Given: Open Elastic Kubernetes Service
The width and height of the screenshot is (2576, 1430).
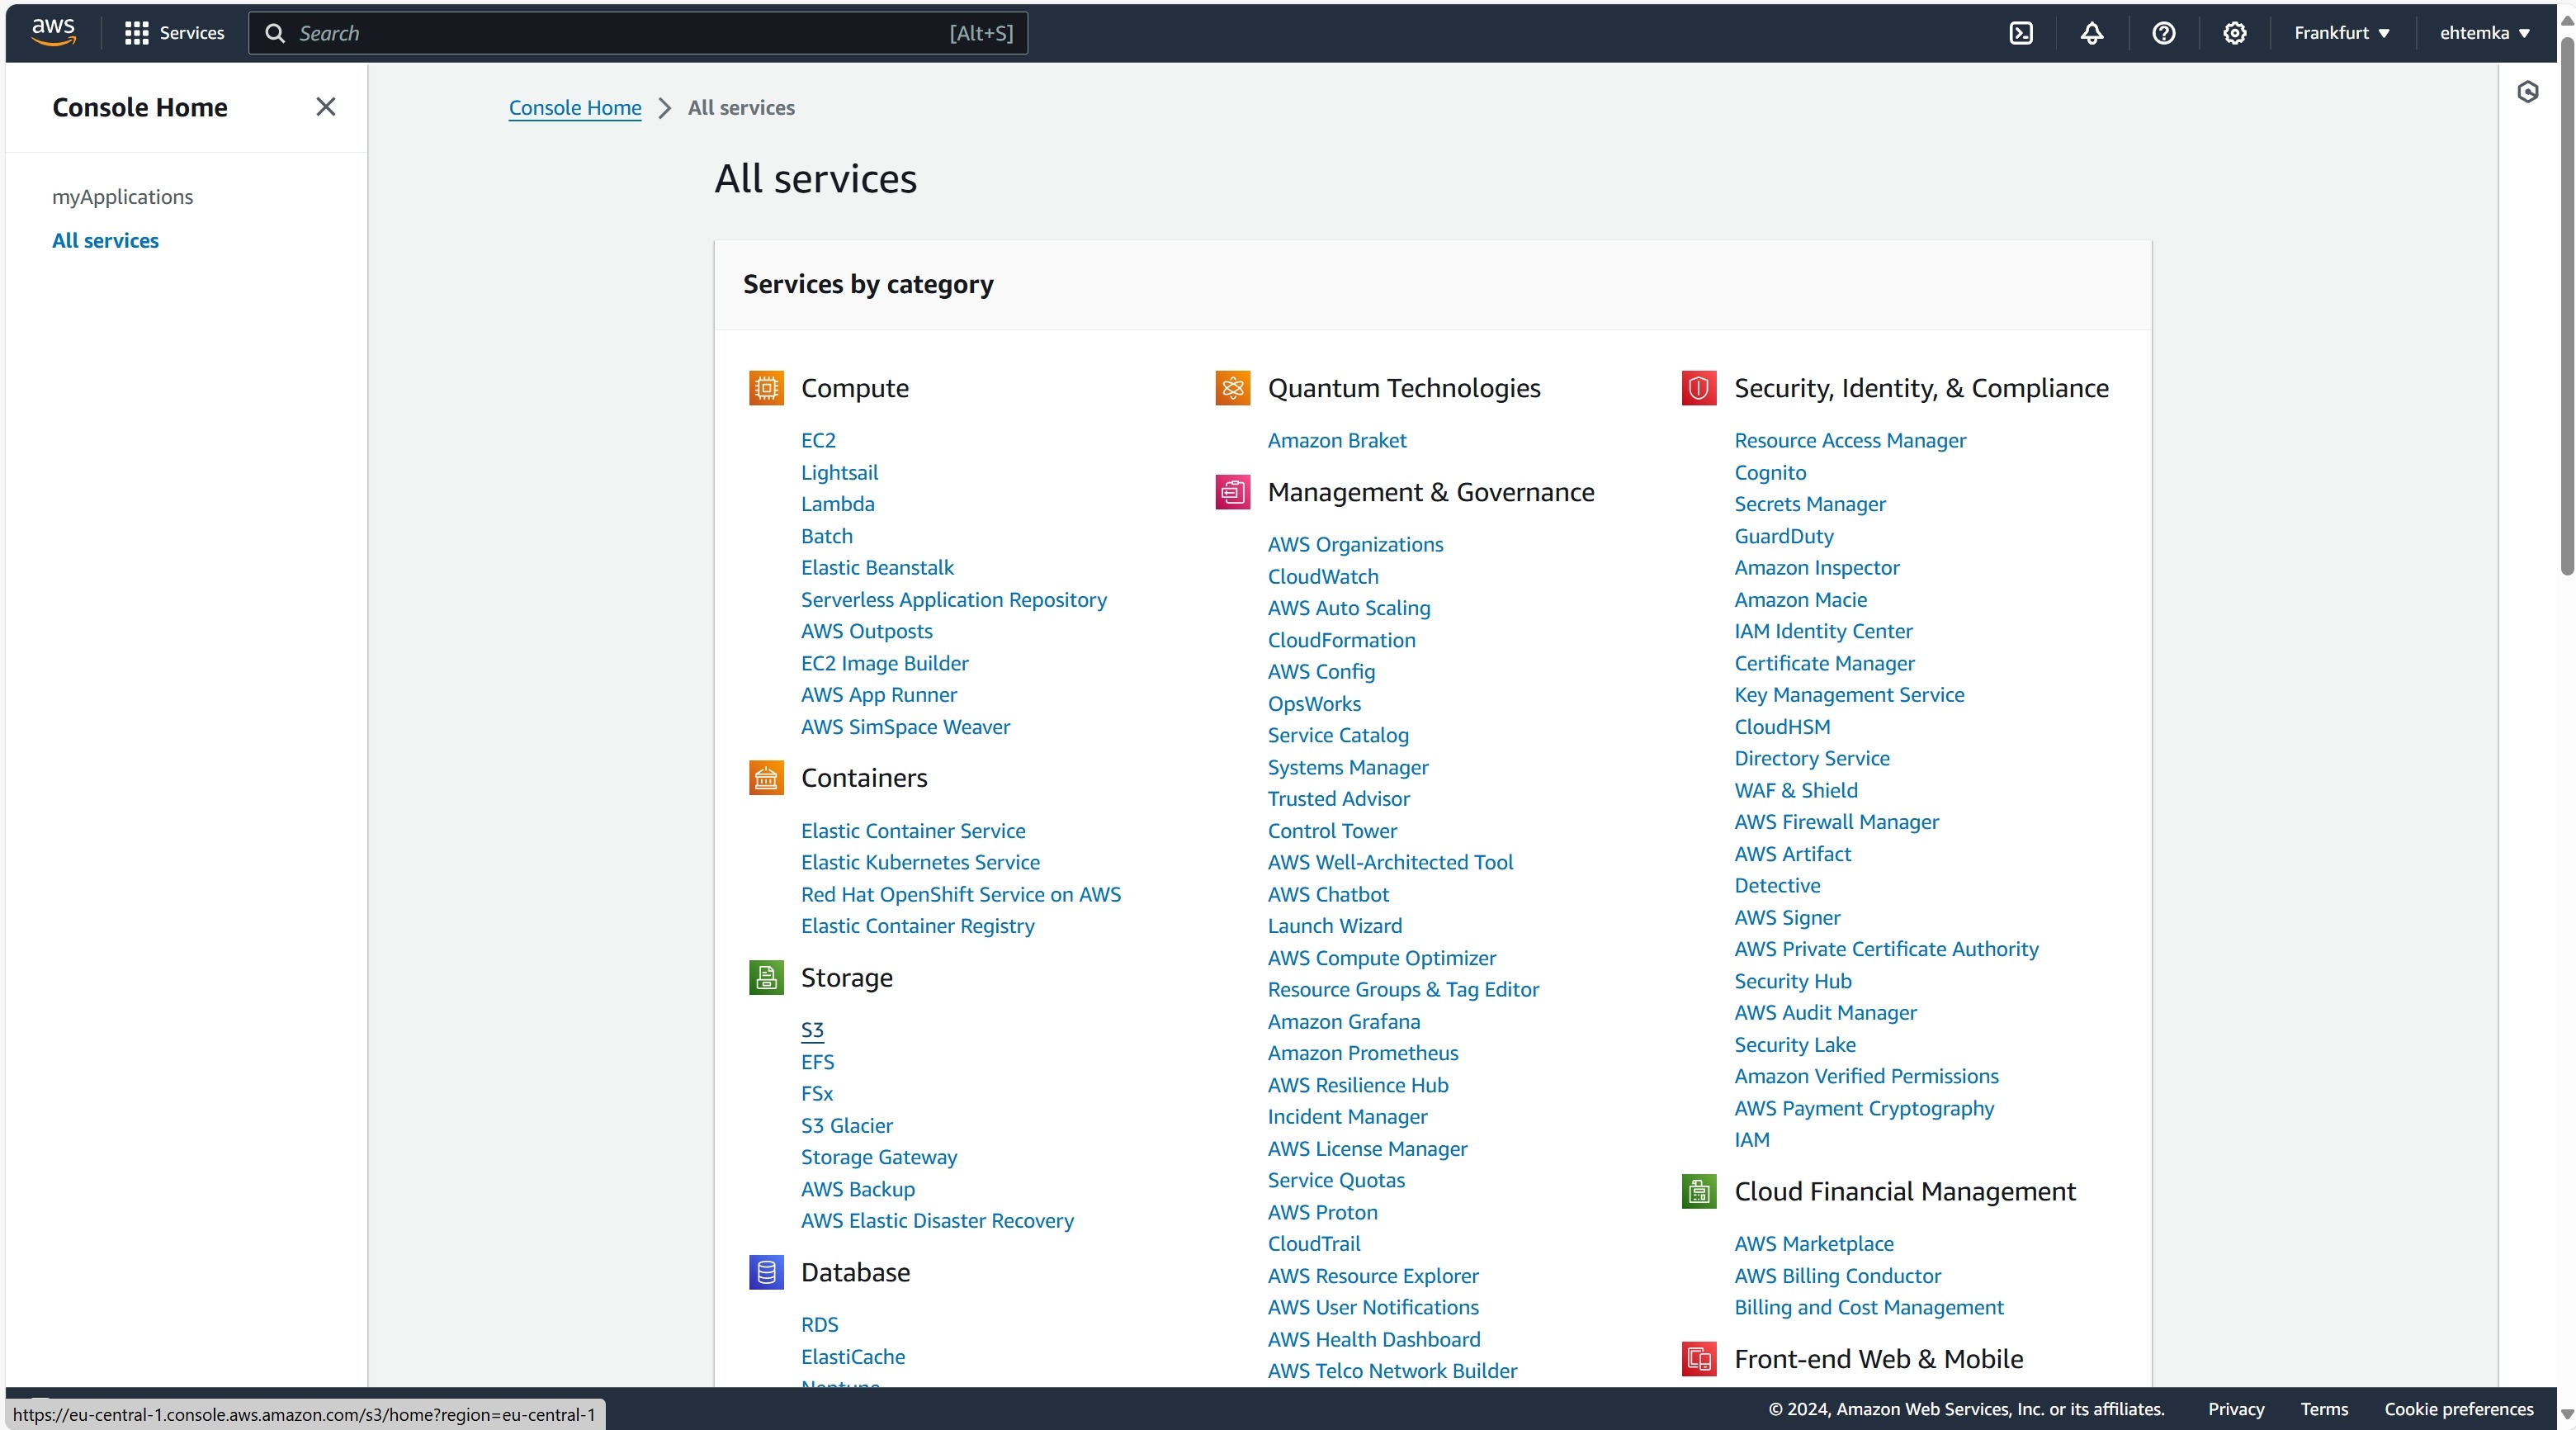Looking at the screenshot, I should point(920,862).
